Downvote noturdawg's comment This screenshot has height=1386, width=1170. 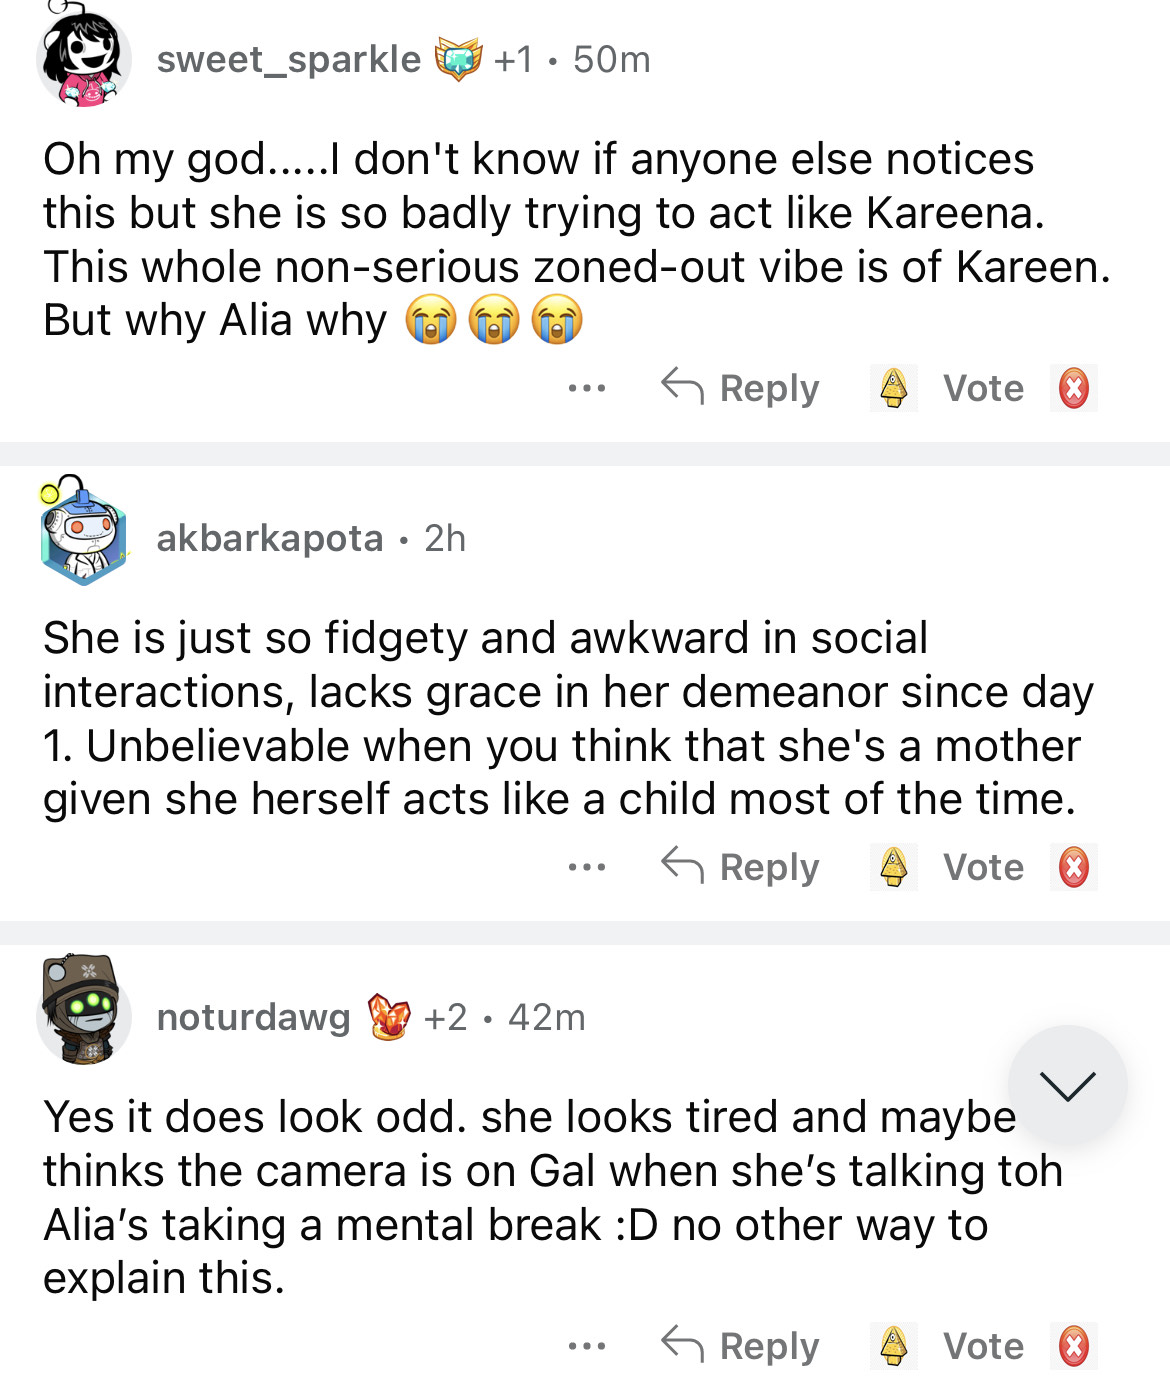coord(1074,1346)
